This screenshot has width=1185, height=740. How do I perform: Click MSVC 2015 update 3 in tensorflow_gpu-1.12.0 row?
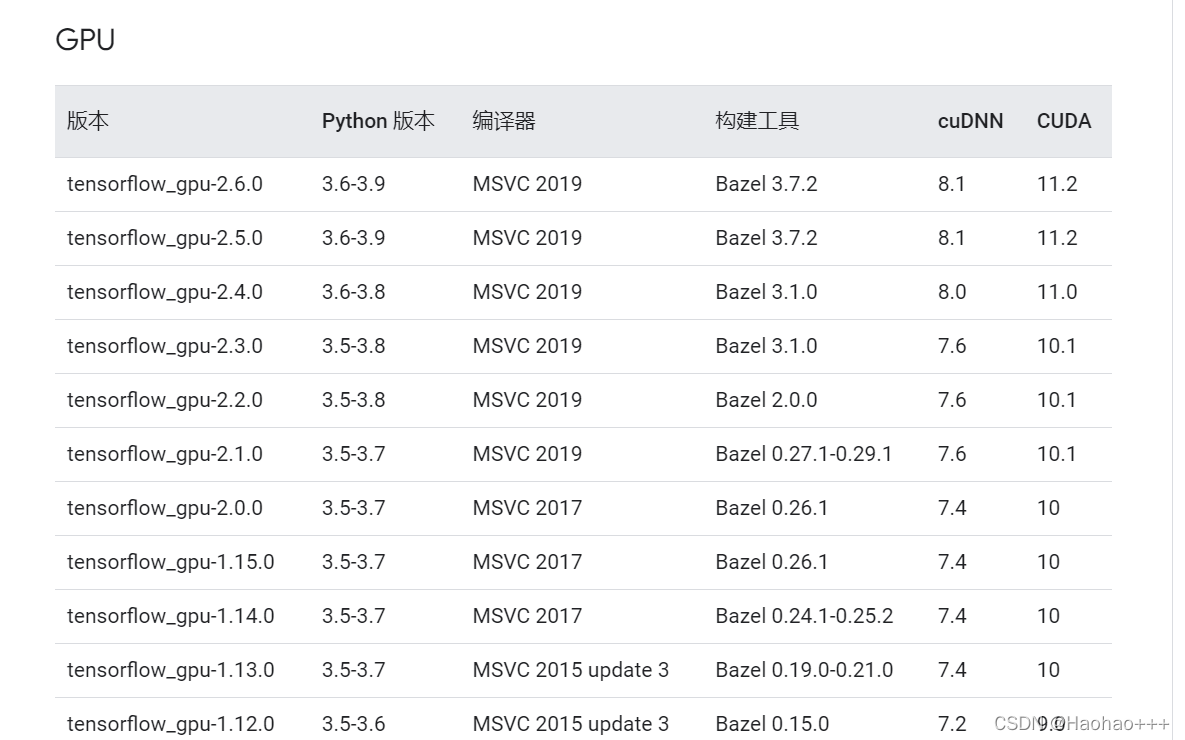tap(571, 724)
